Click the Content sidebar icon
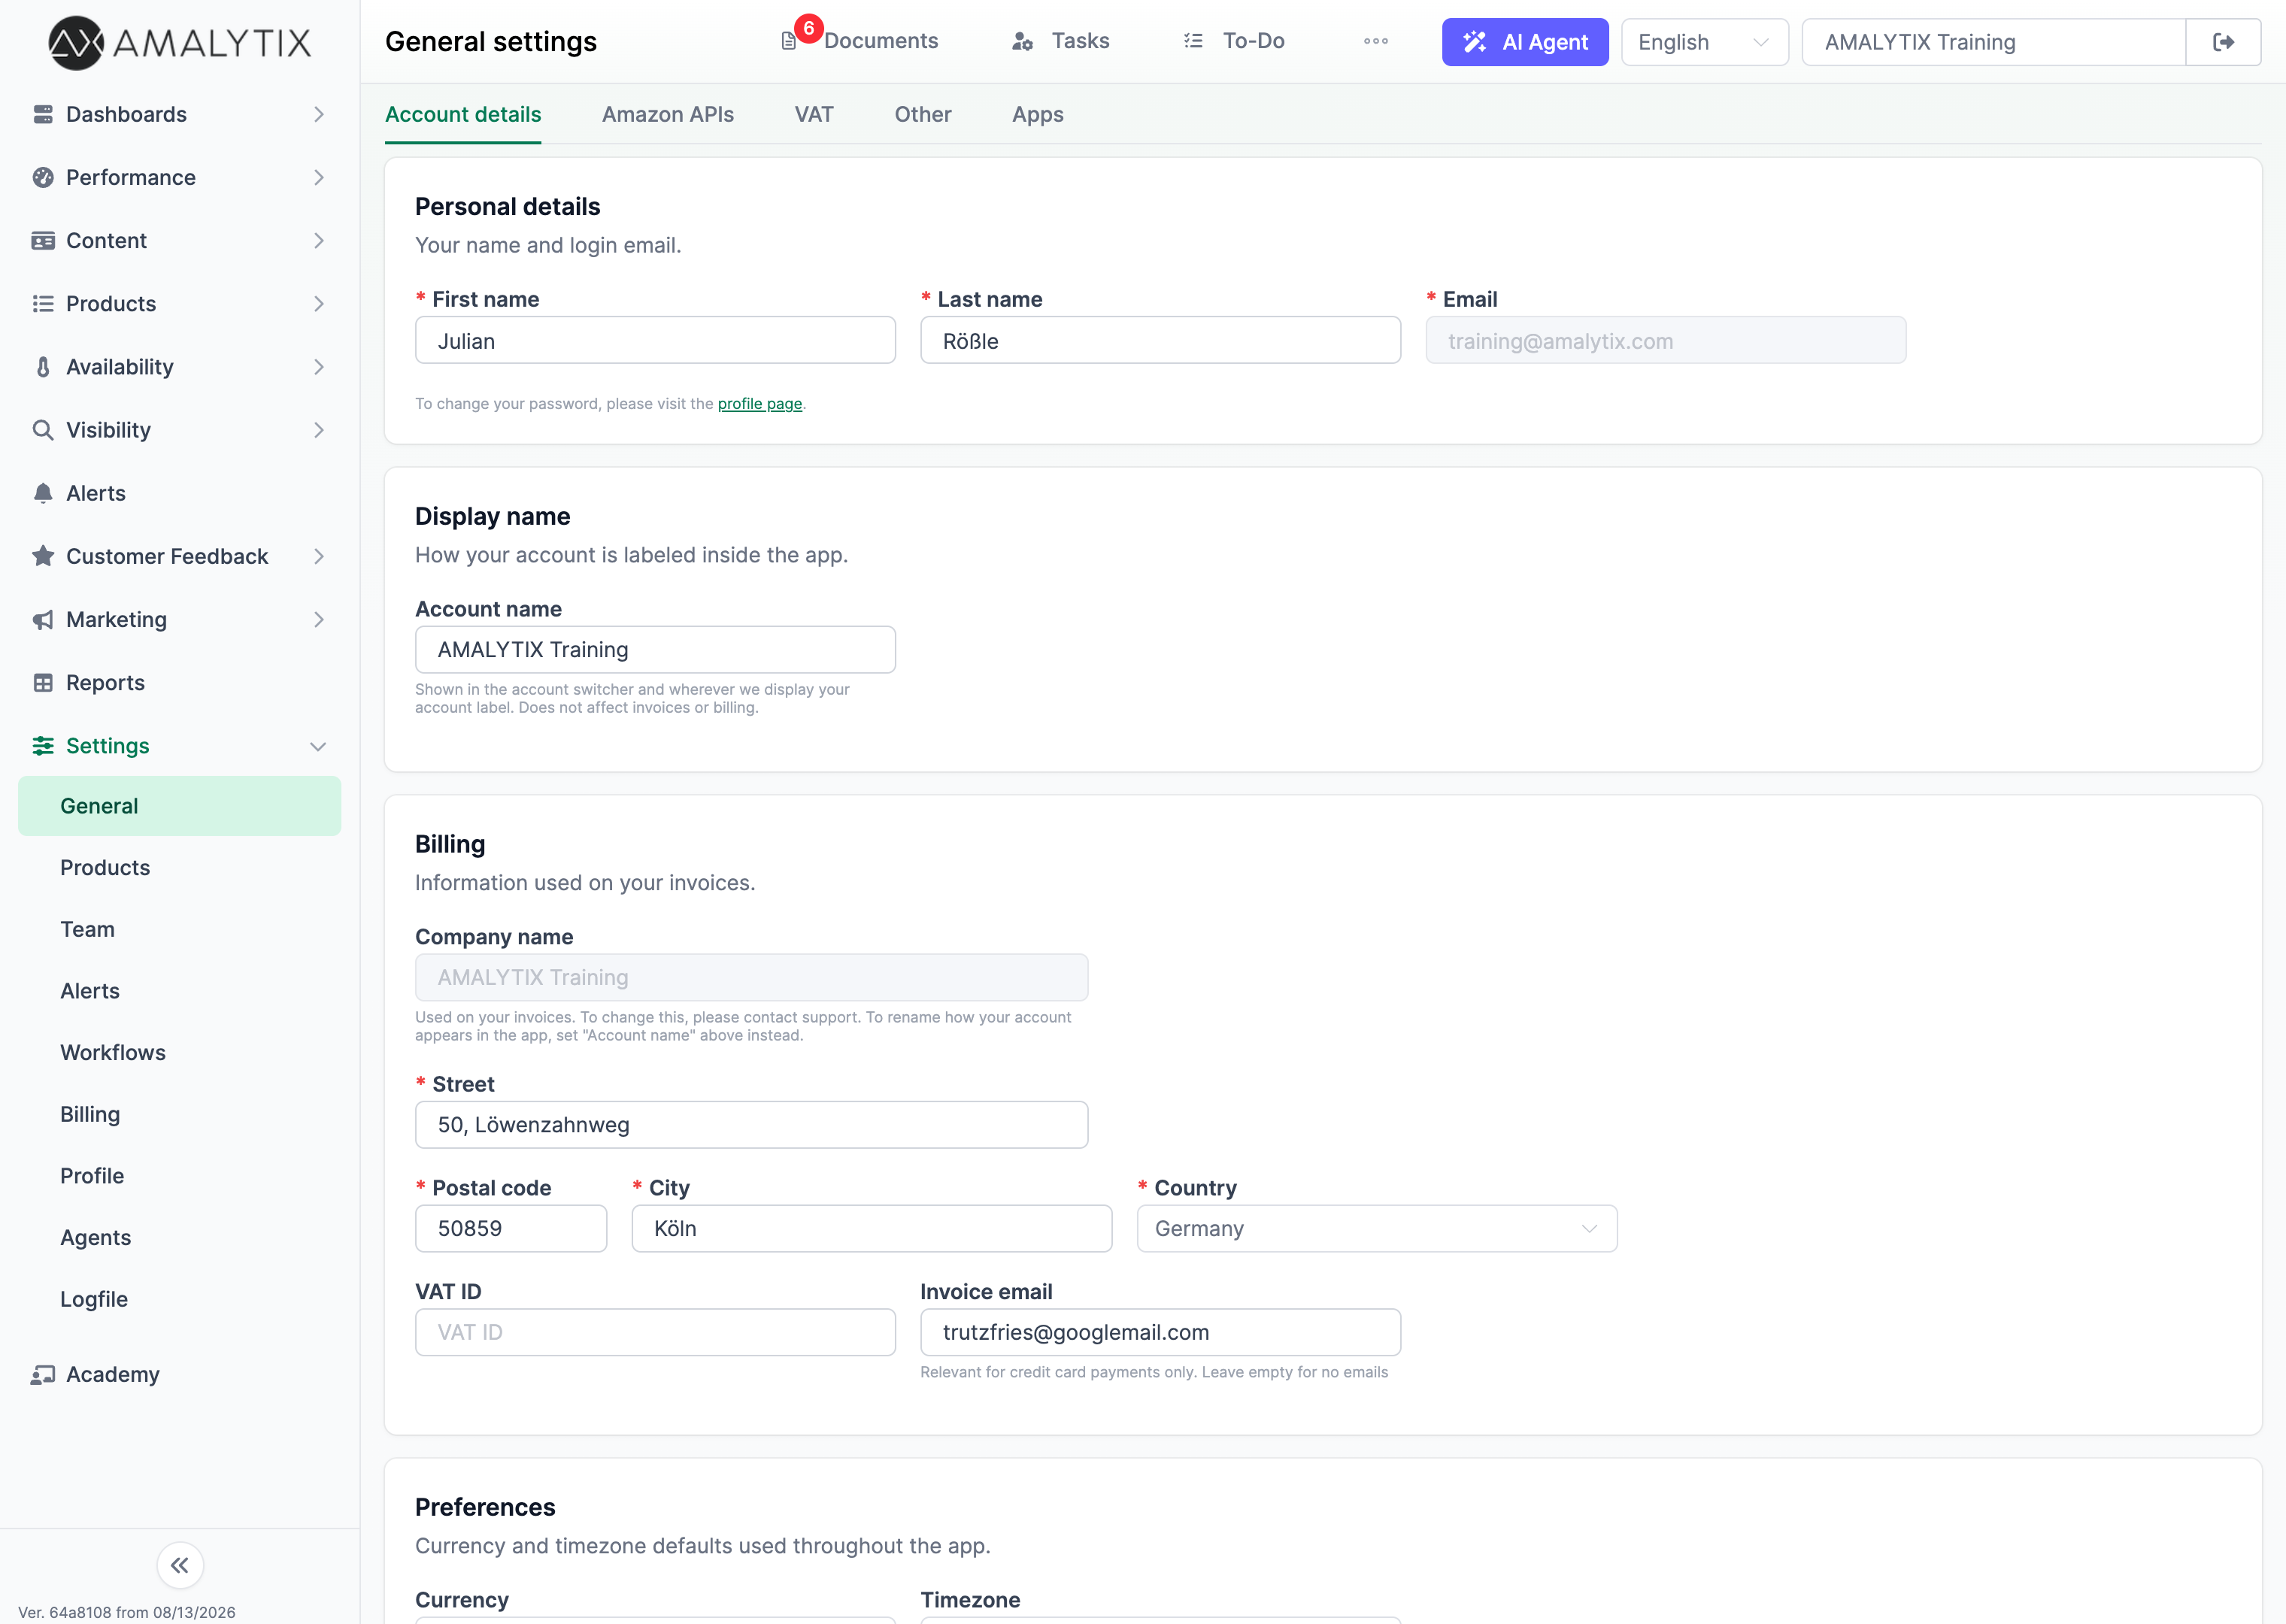This screenshot has width=2286, height=1624. (x=43, y=240)
